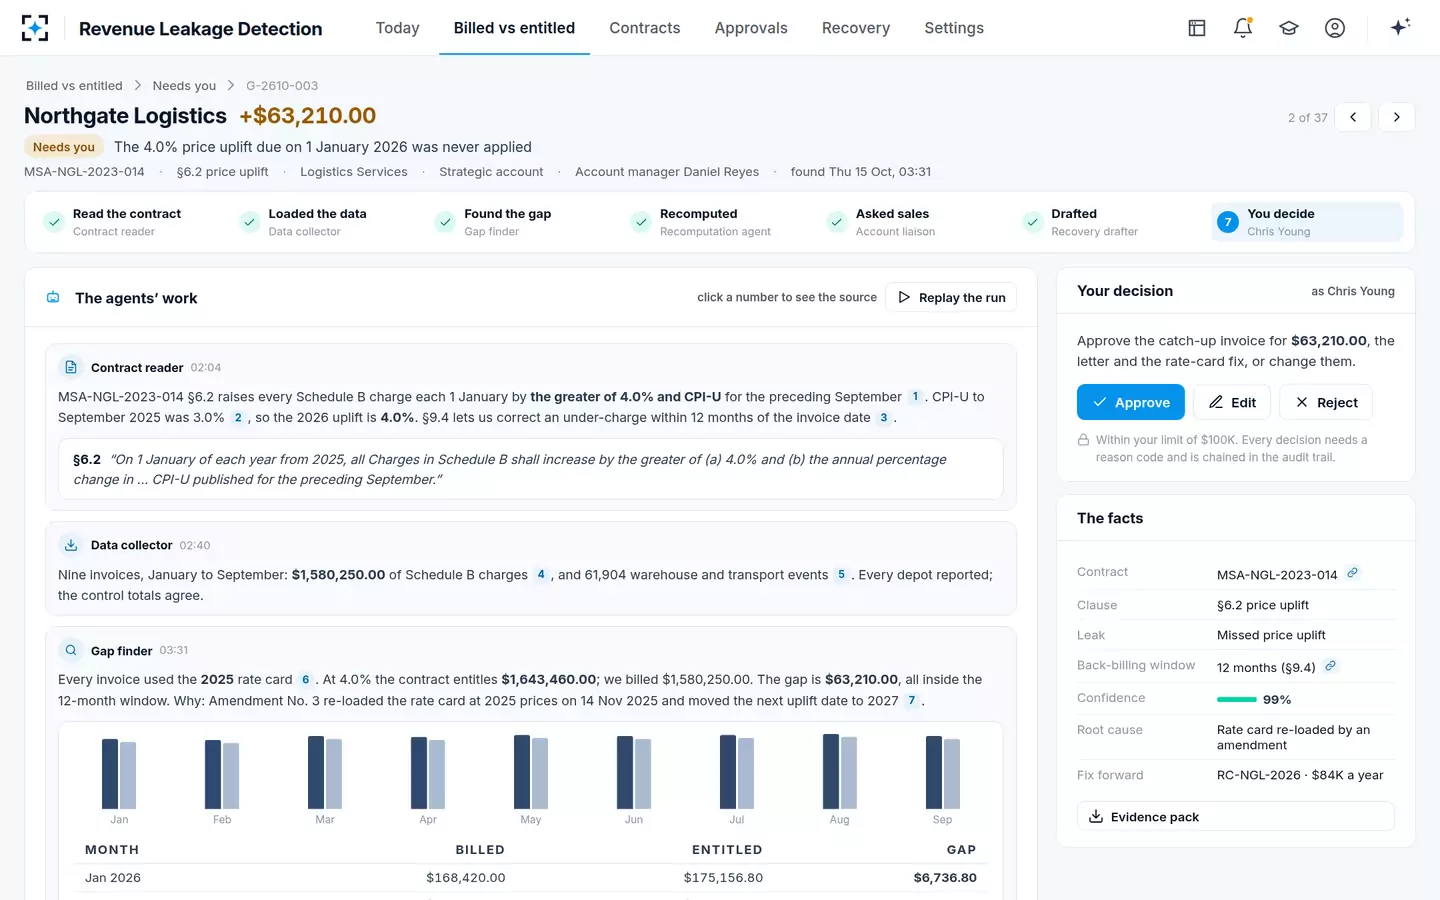This screenshot has width=1440, height=900.
Task: Click the Needs you breadcrumb link
Action: [184, 86]
